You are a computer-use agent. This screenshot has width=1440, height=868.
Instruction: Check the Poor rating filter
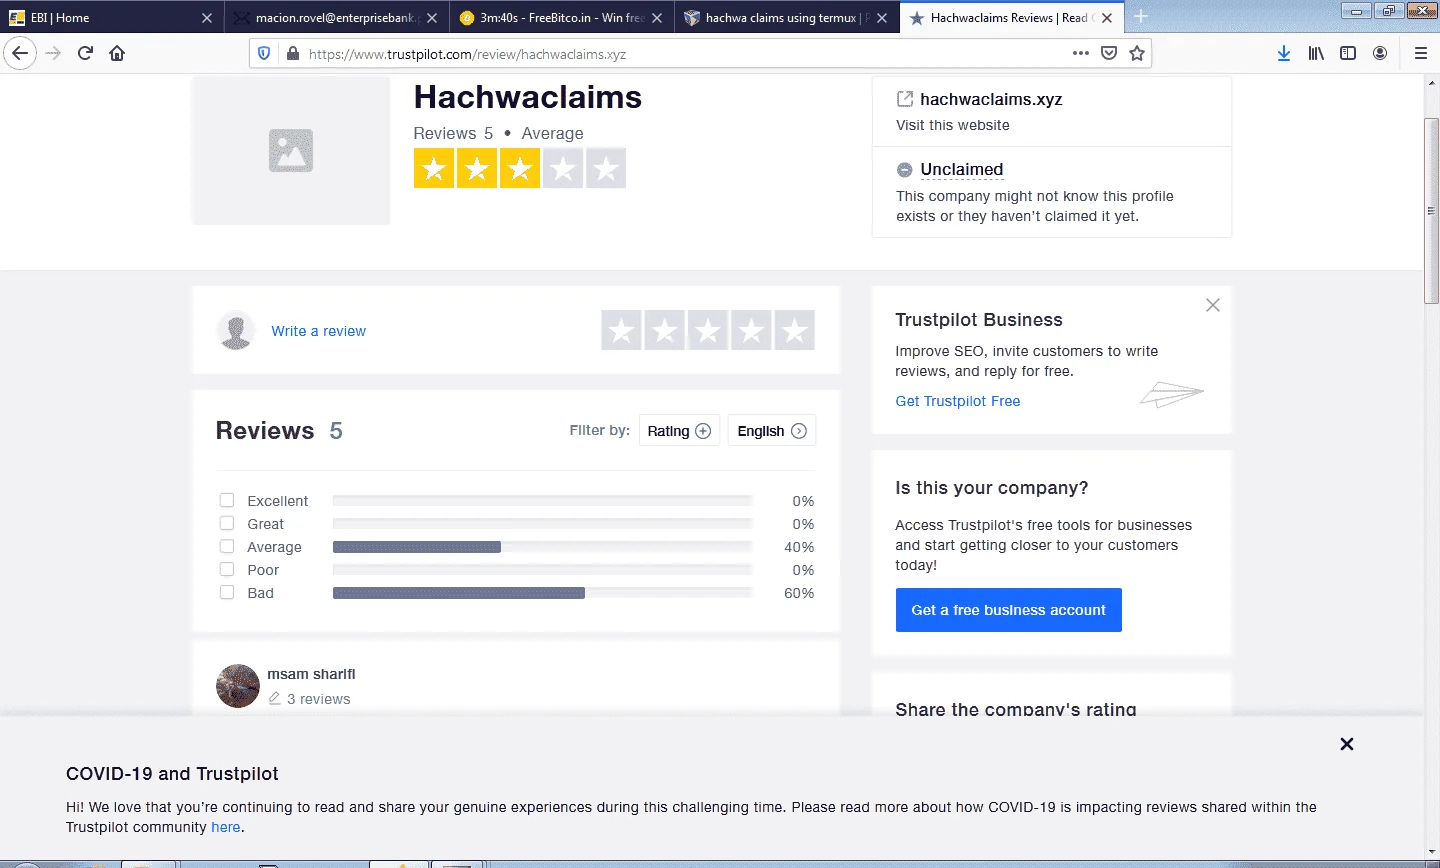tap(227, 569)
